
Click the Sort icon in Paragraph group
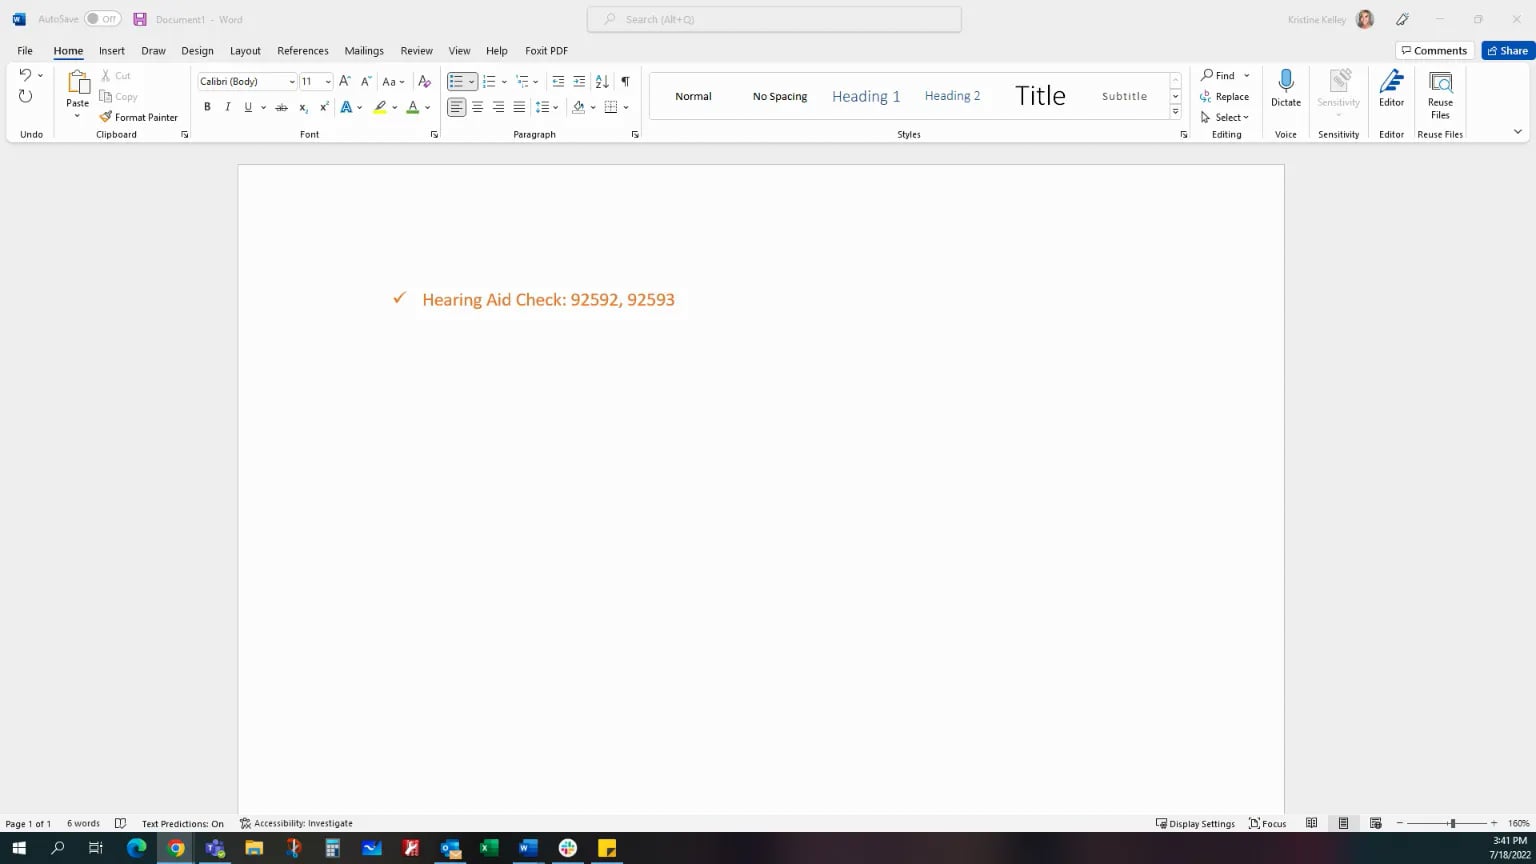point(602,81)
